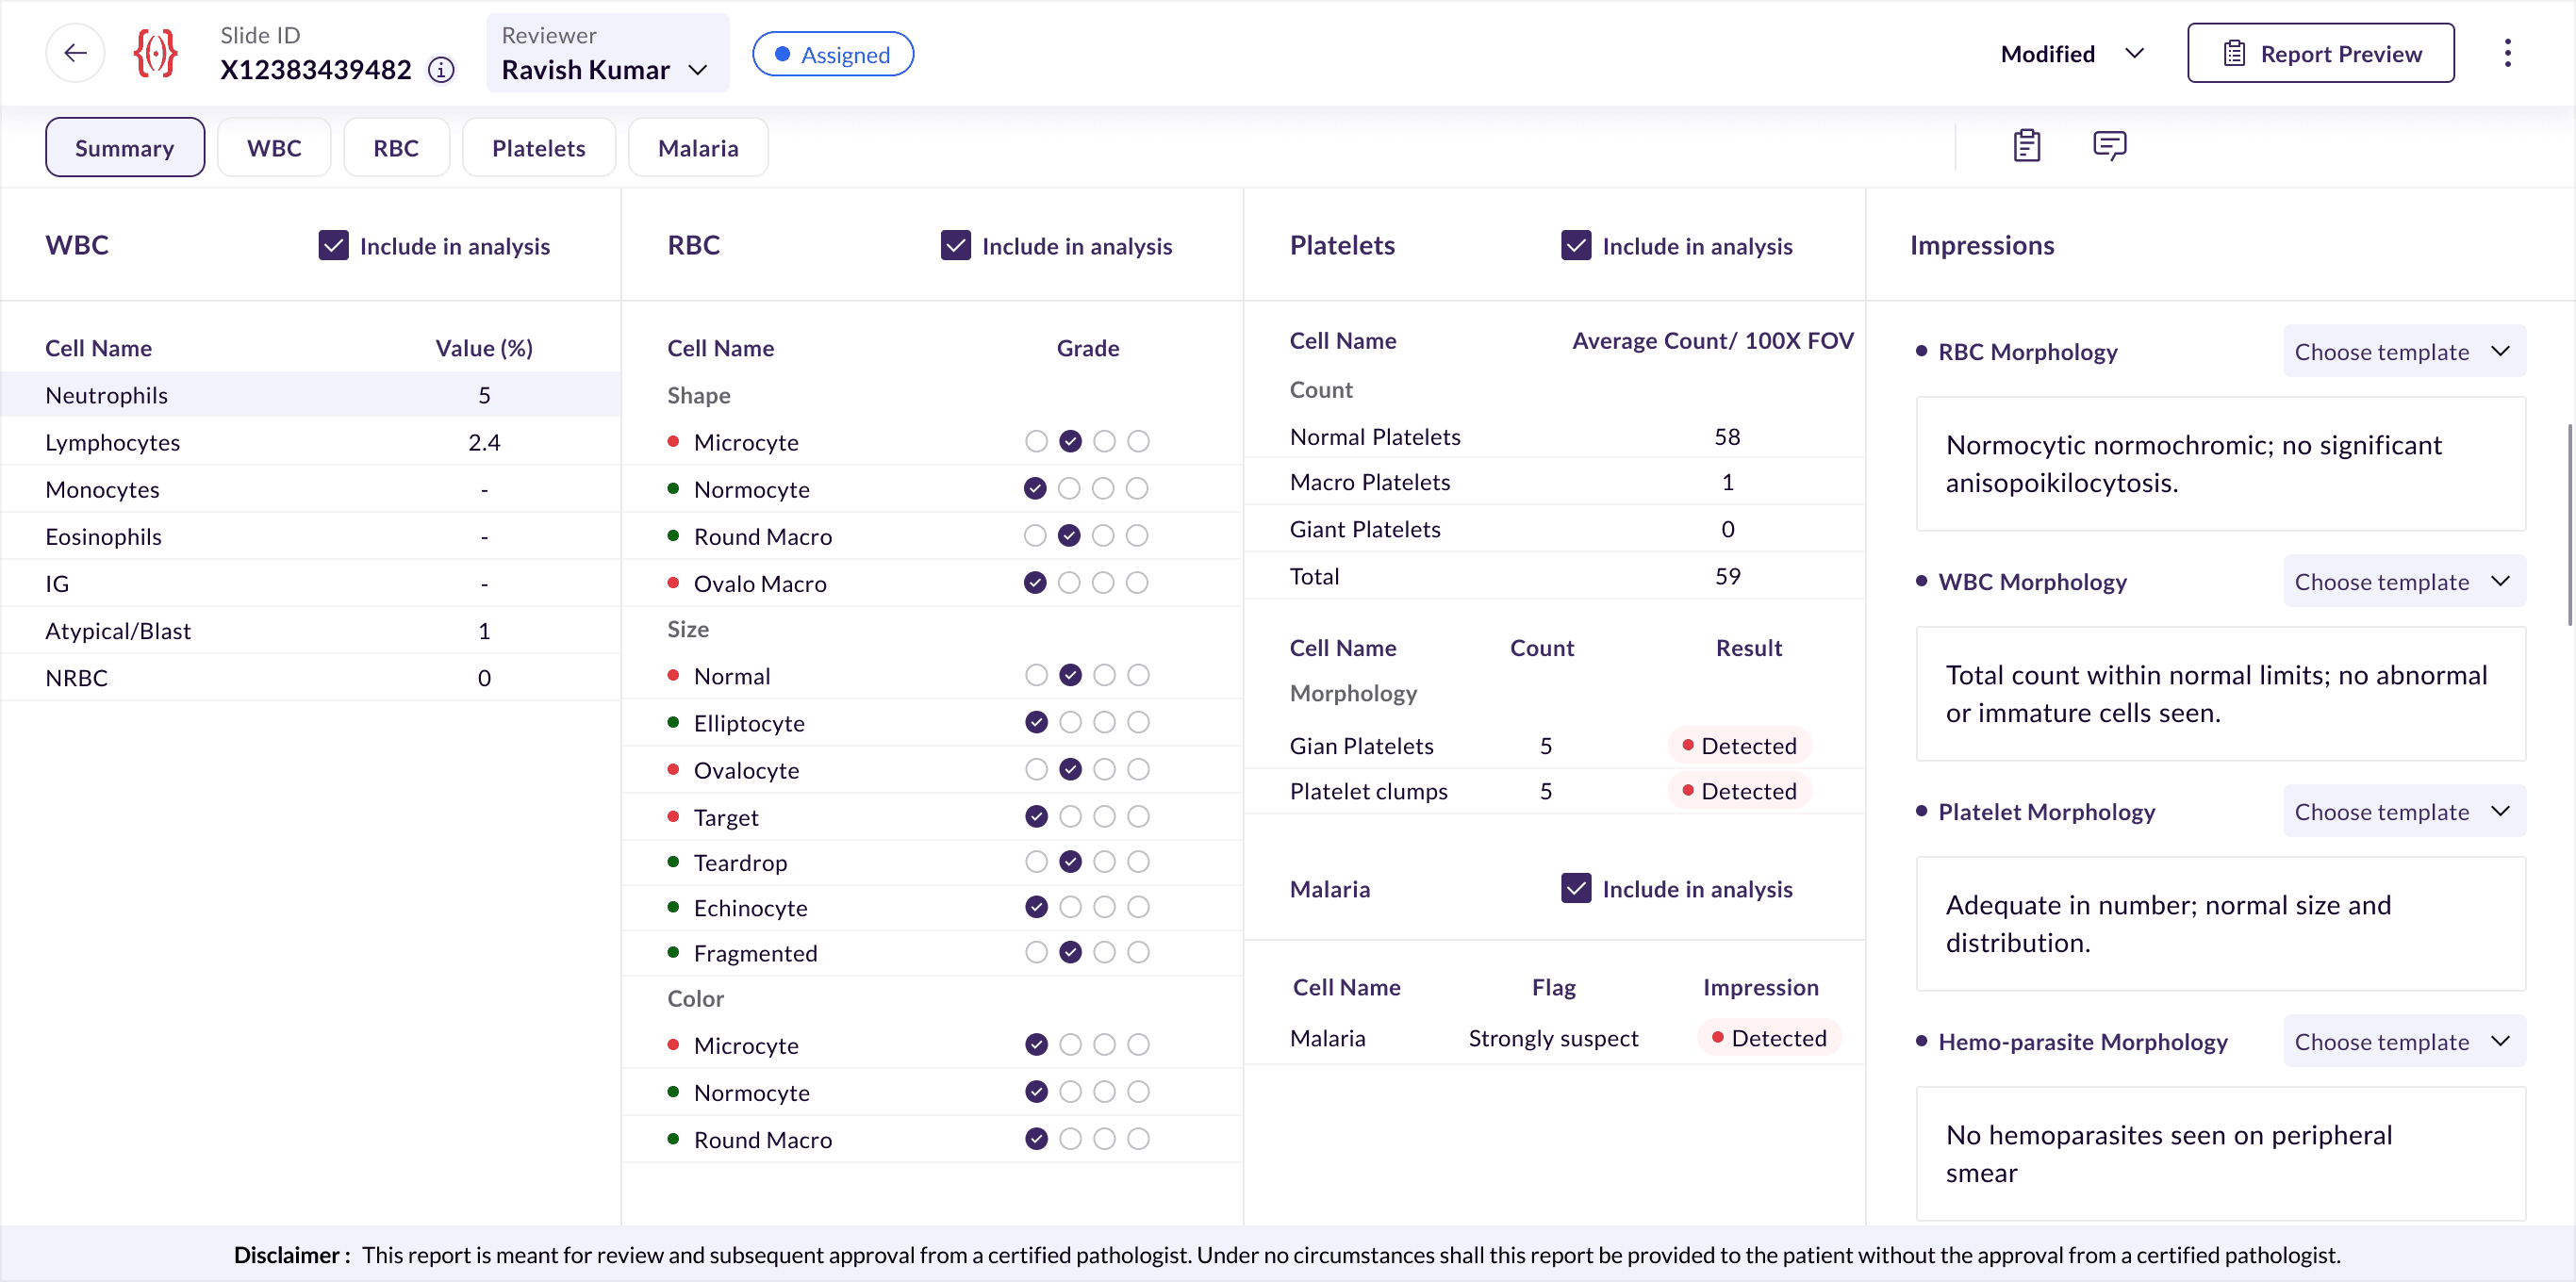
Task: Open the comments chat icon
Action: pyautogui.click(x=2109, y=146)
